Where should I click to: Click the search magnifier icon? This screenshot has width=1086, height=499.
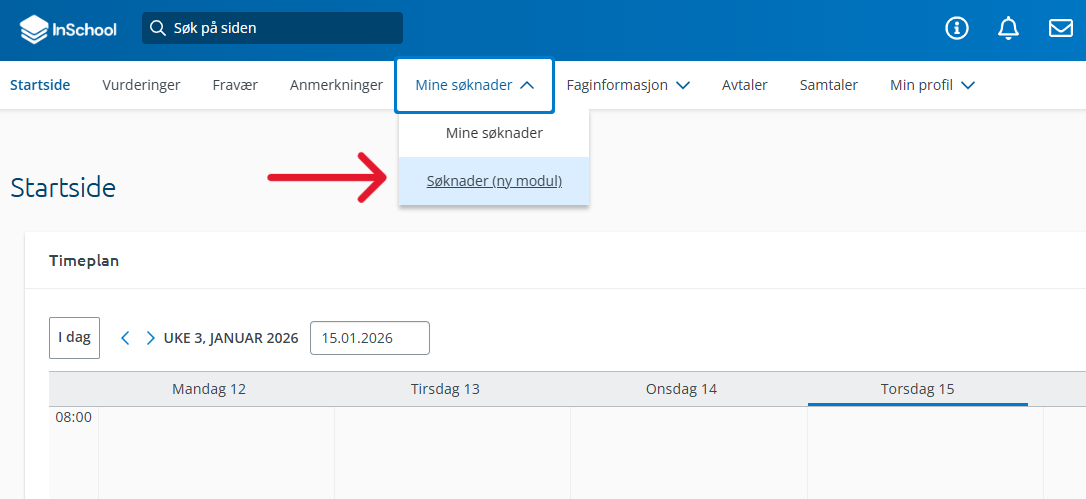pyautogui.click(x=157, y=28)
